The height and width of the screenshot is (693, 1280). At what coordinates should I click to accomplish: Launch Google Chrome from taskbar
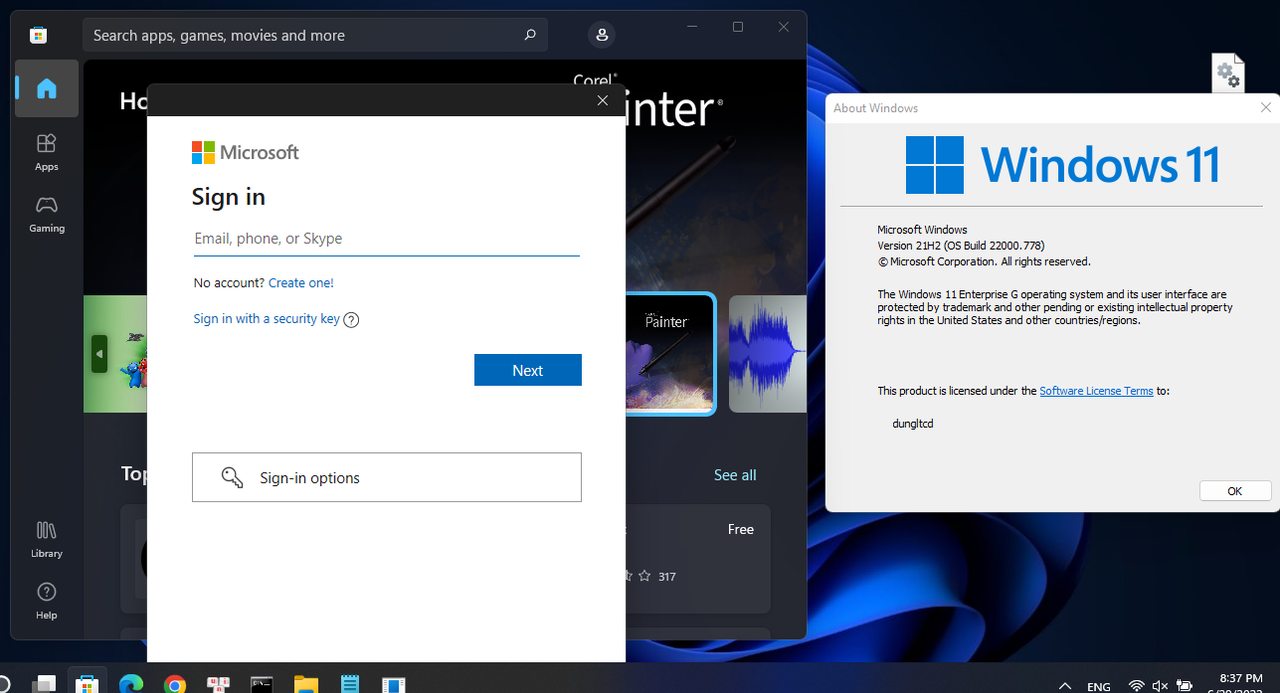[x=175, y=685]
